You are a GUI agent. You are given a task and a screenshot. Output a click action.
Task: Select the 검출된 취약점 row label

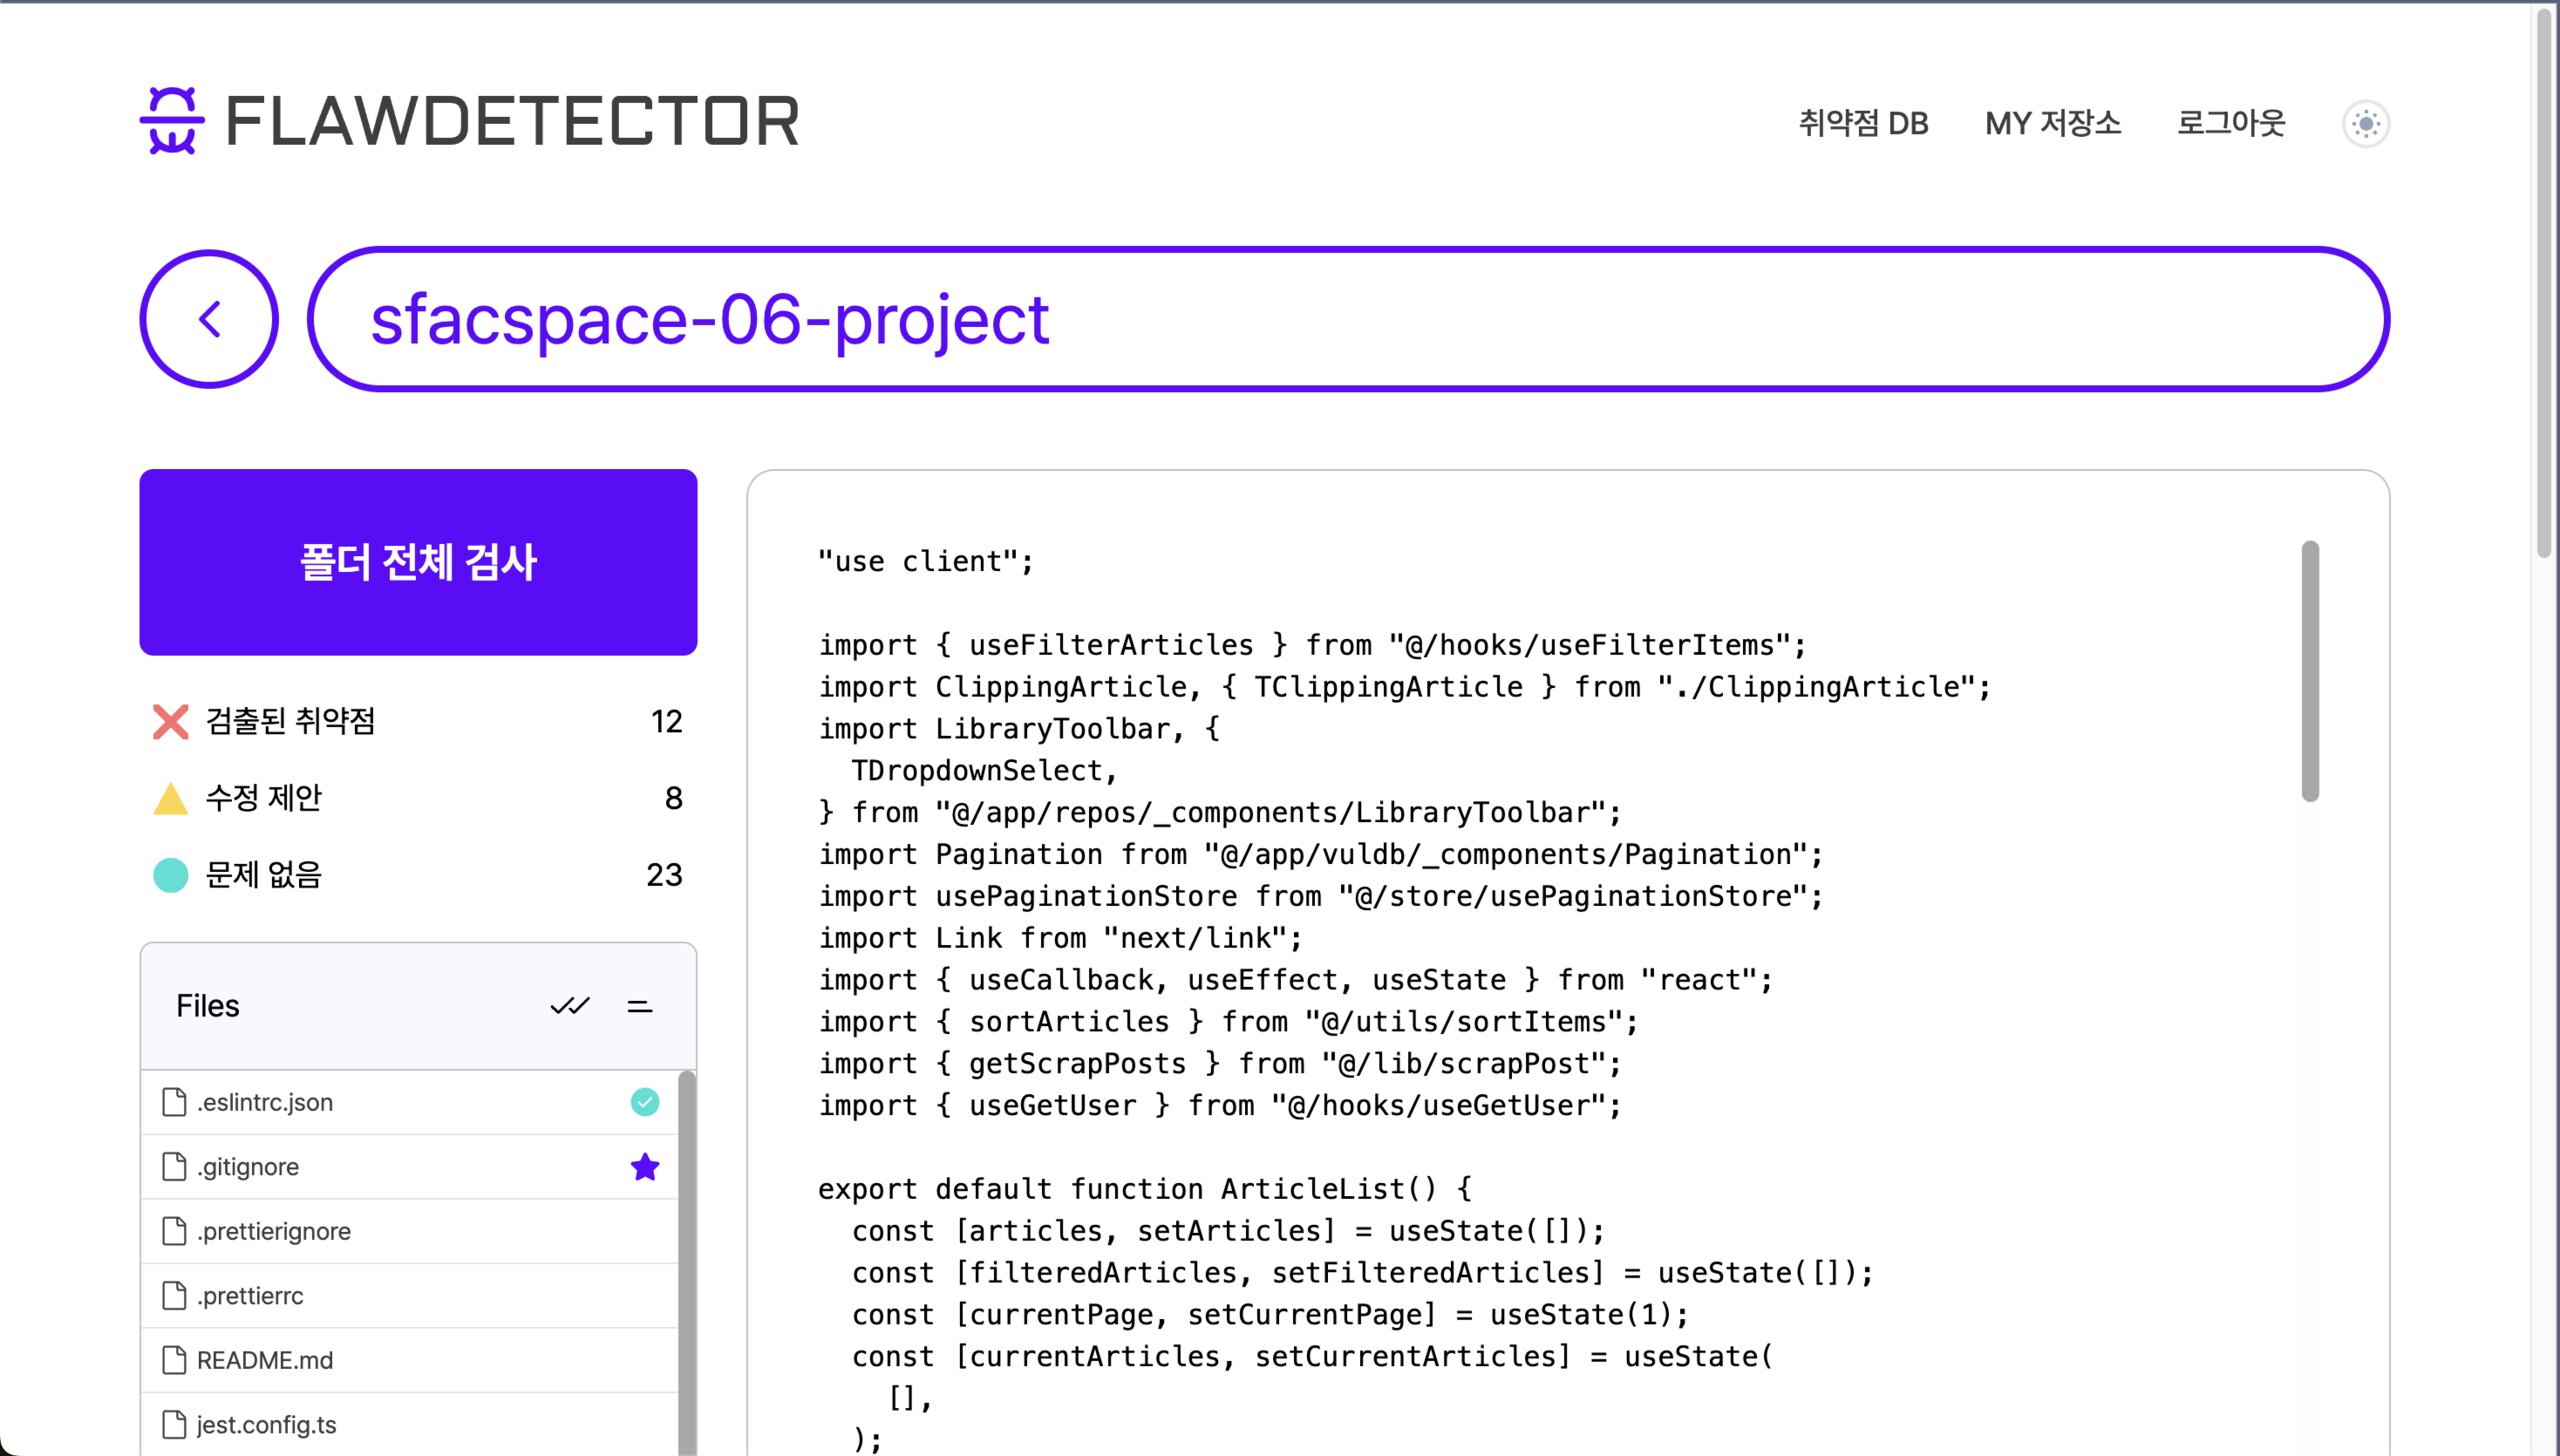[290, 721]
